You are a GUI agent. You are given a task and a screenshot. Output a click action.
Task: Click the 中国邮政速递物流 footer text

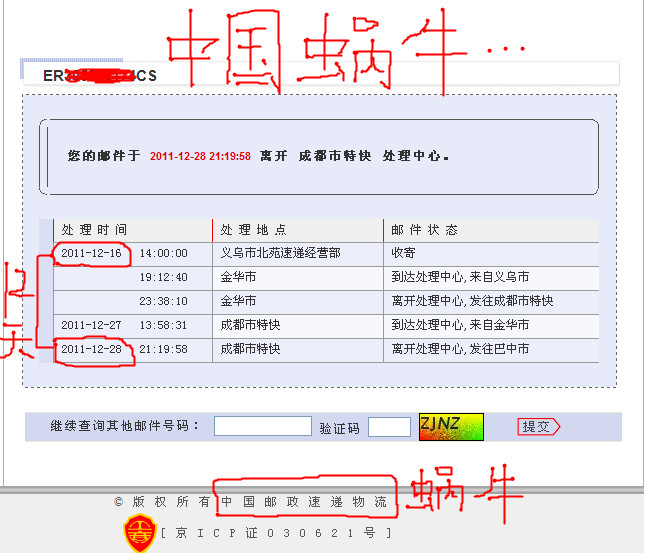coord(303,501)
